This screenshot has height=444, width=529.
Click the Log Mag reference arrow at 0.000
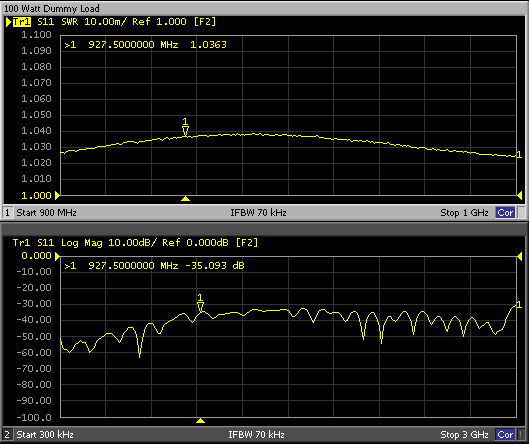point(57,256)
